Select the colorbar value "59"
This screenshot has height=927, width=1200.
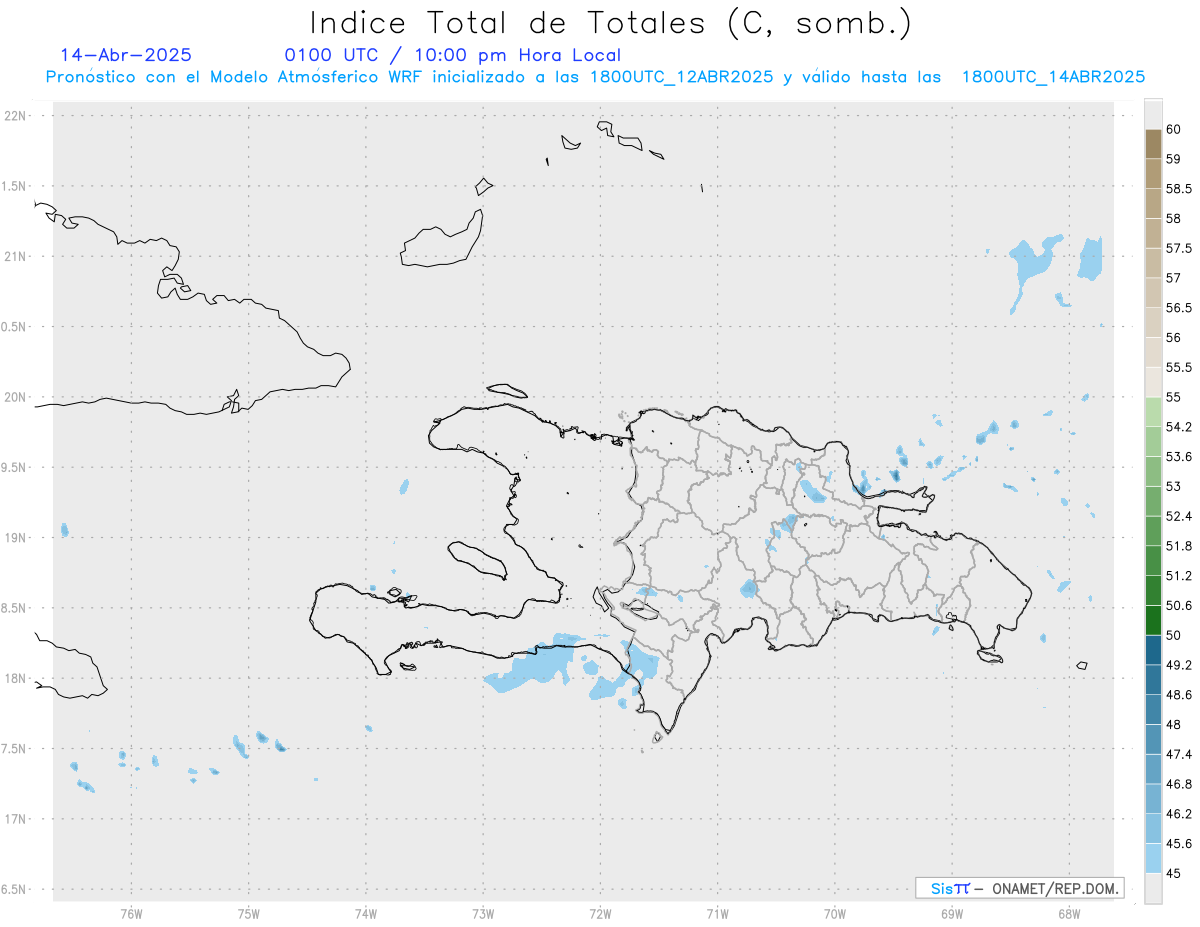[1173, 158]
